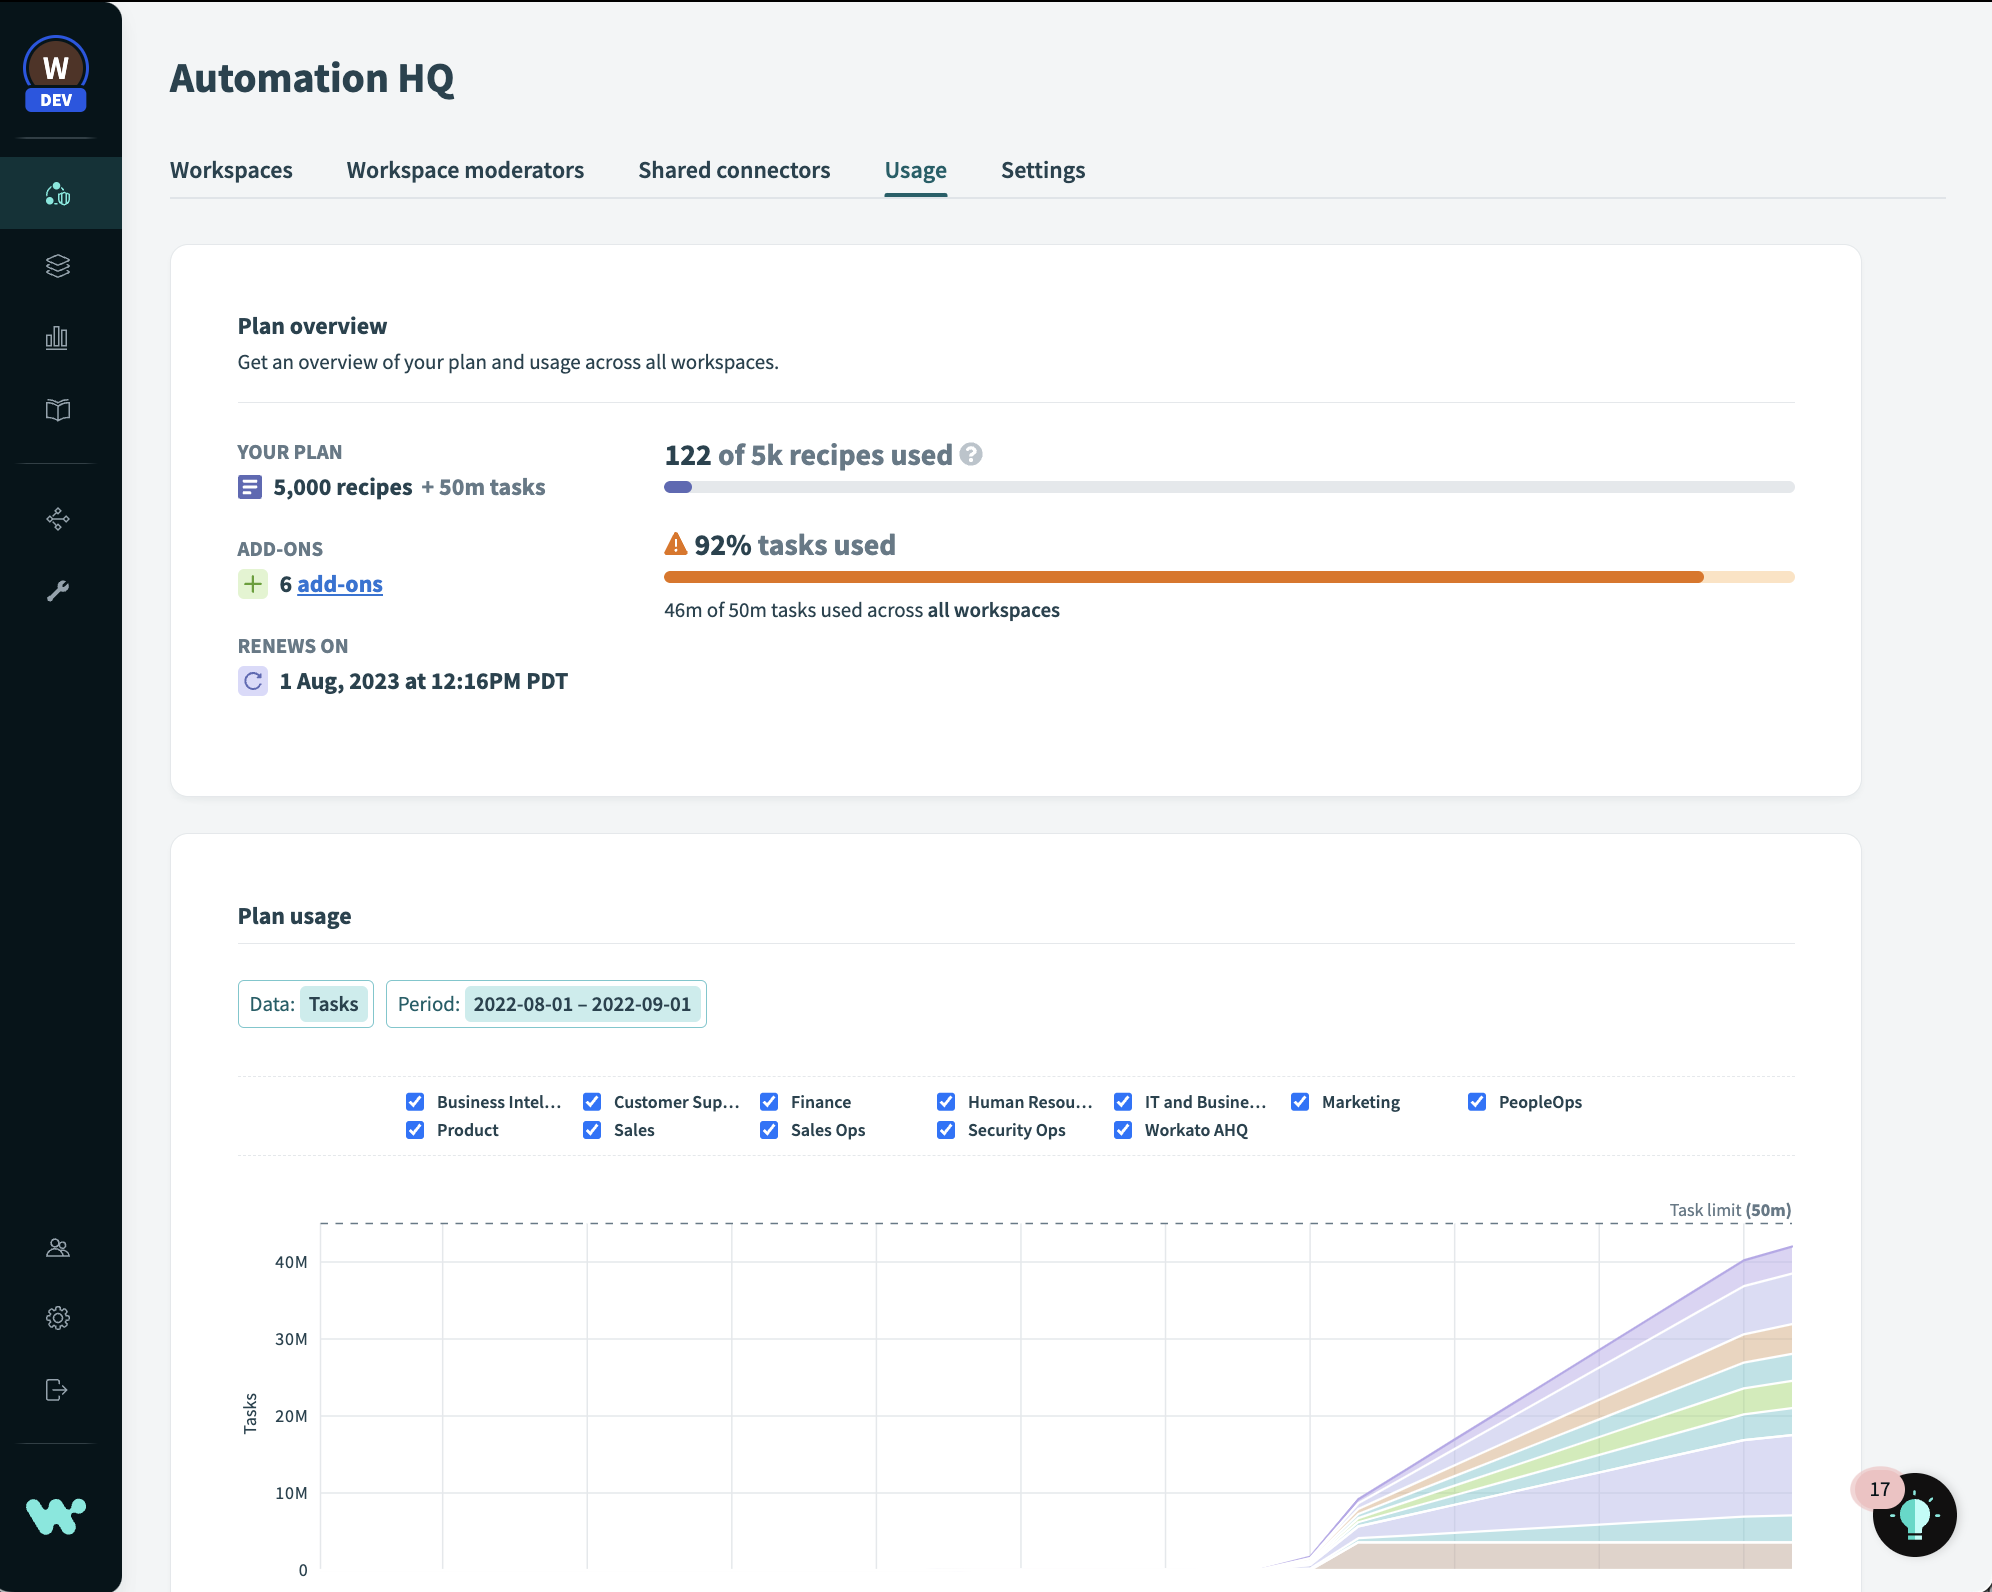Disable the Security Ops checkbox
1992x1592 pixels.
(x=946, y=1130)
